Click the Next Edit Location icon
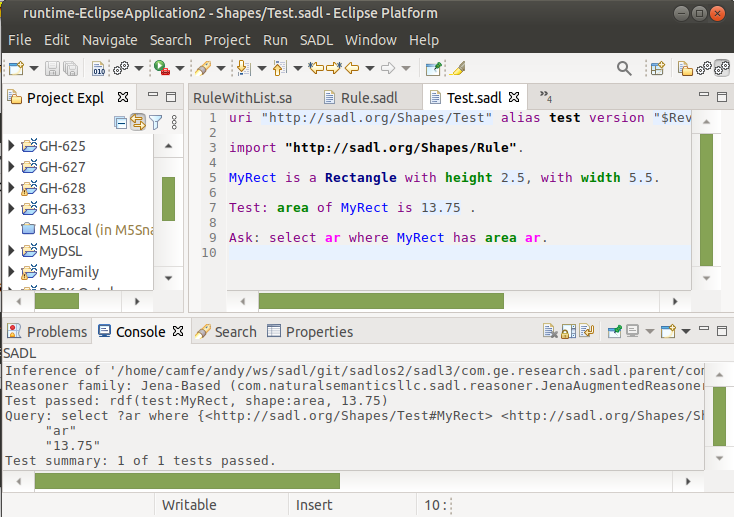 [334, 68]
